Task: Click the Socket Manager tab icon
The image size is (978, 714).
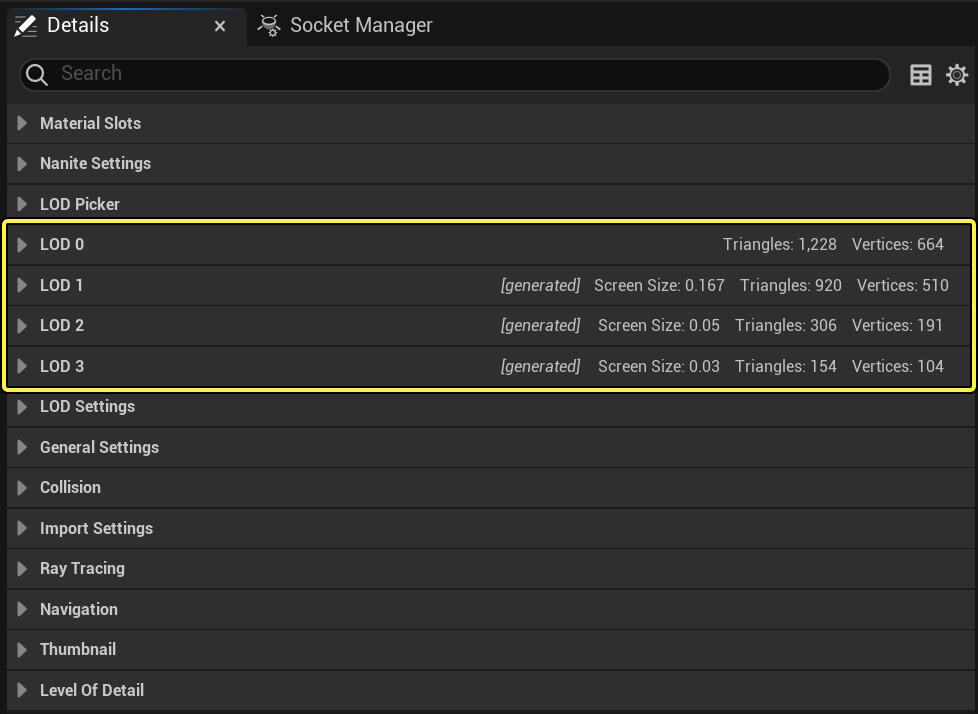Action: tap(269, 26)
